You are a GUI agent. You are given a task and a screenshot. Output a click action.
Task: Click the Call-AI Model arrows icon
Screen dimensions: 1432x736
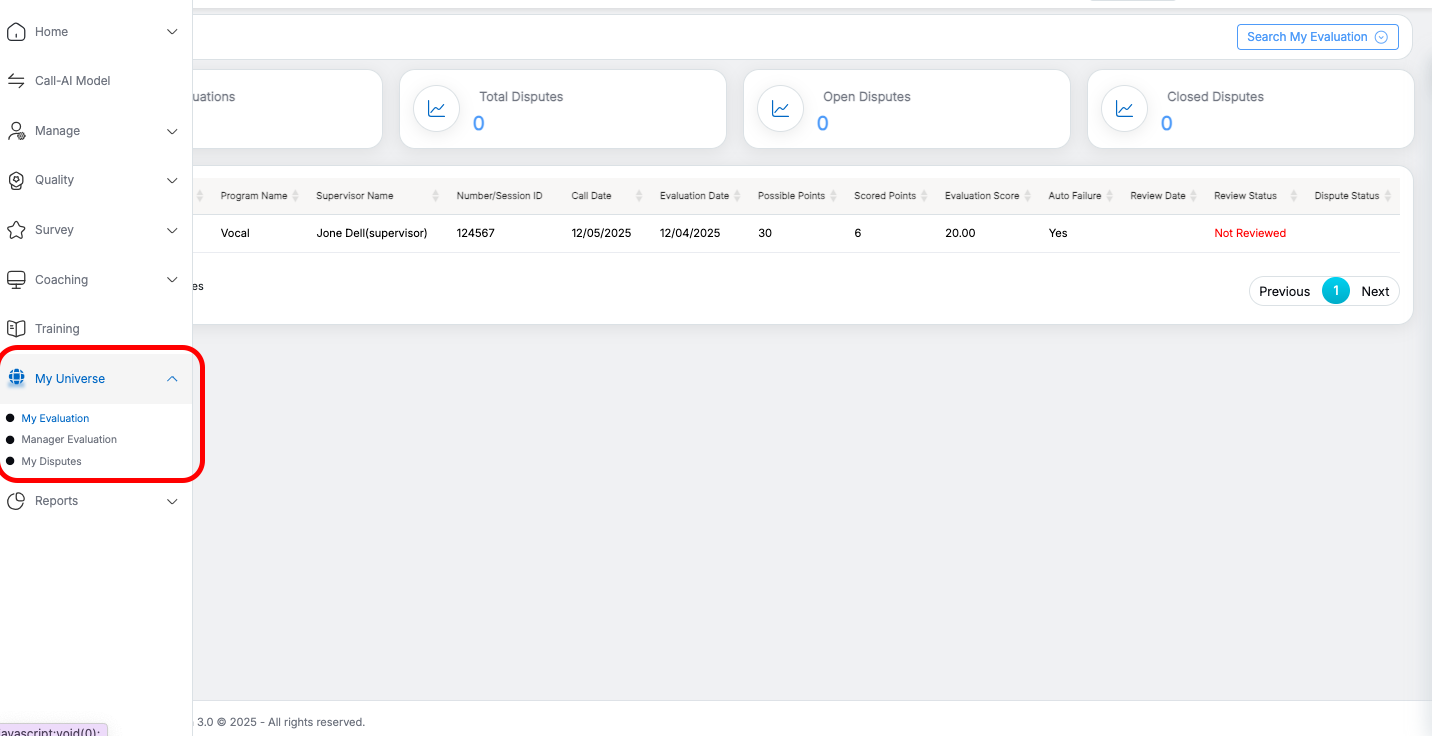click(x=16, y=81)
